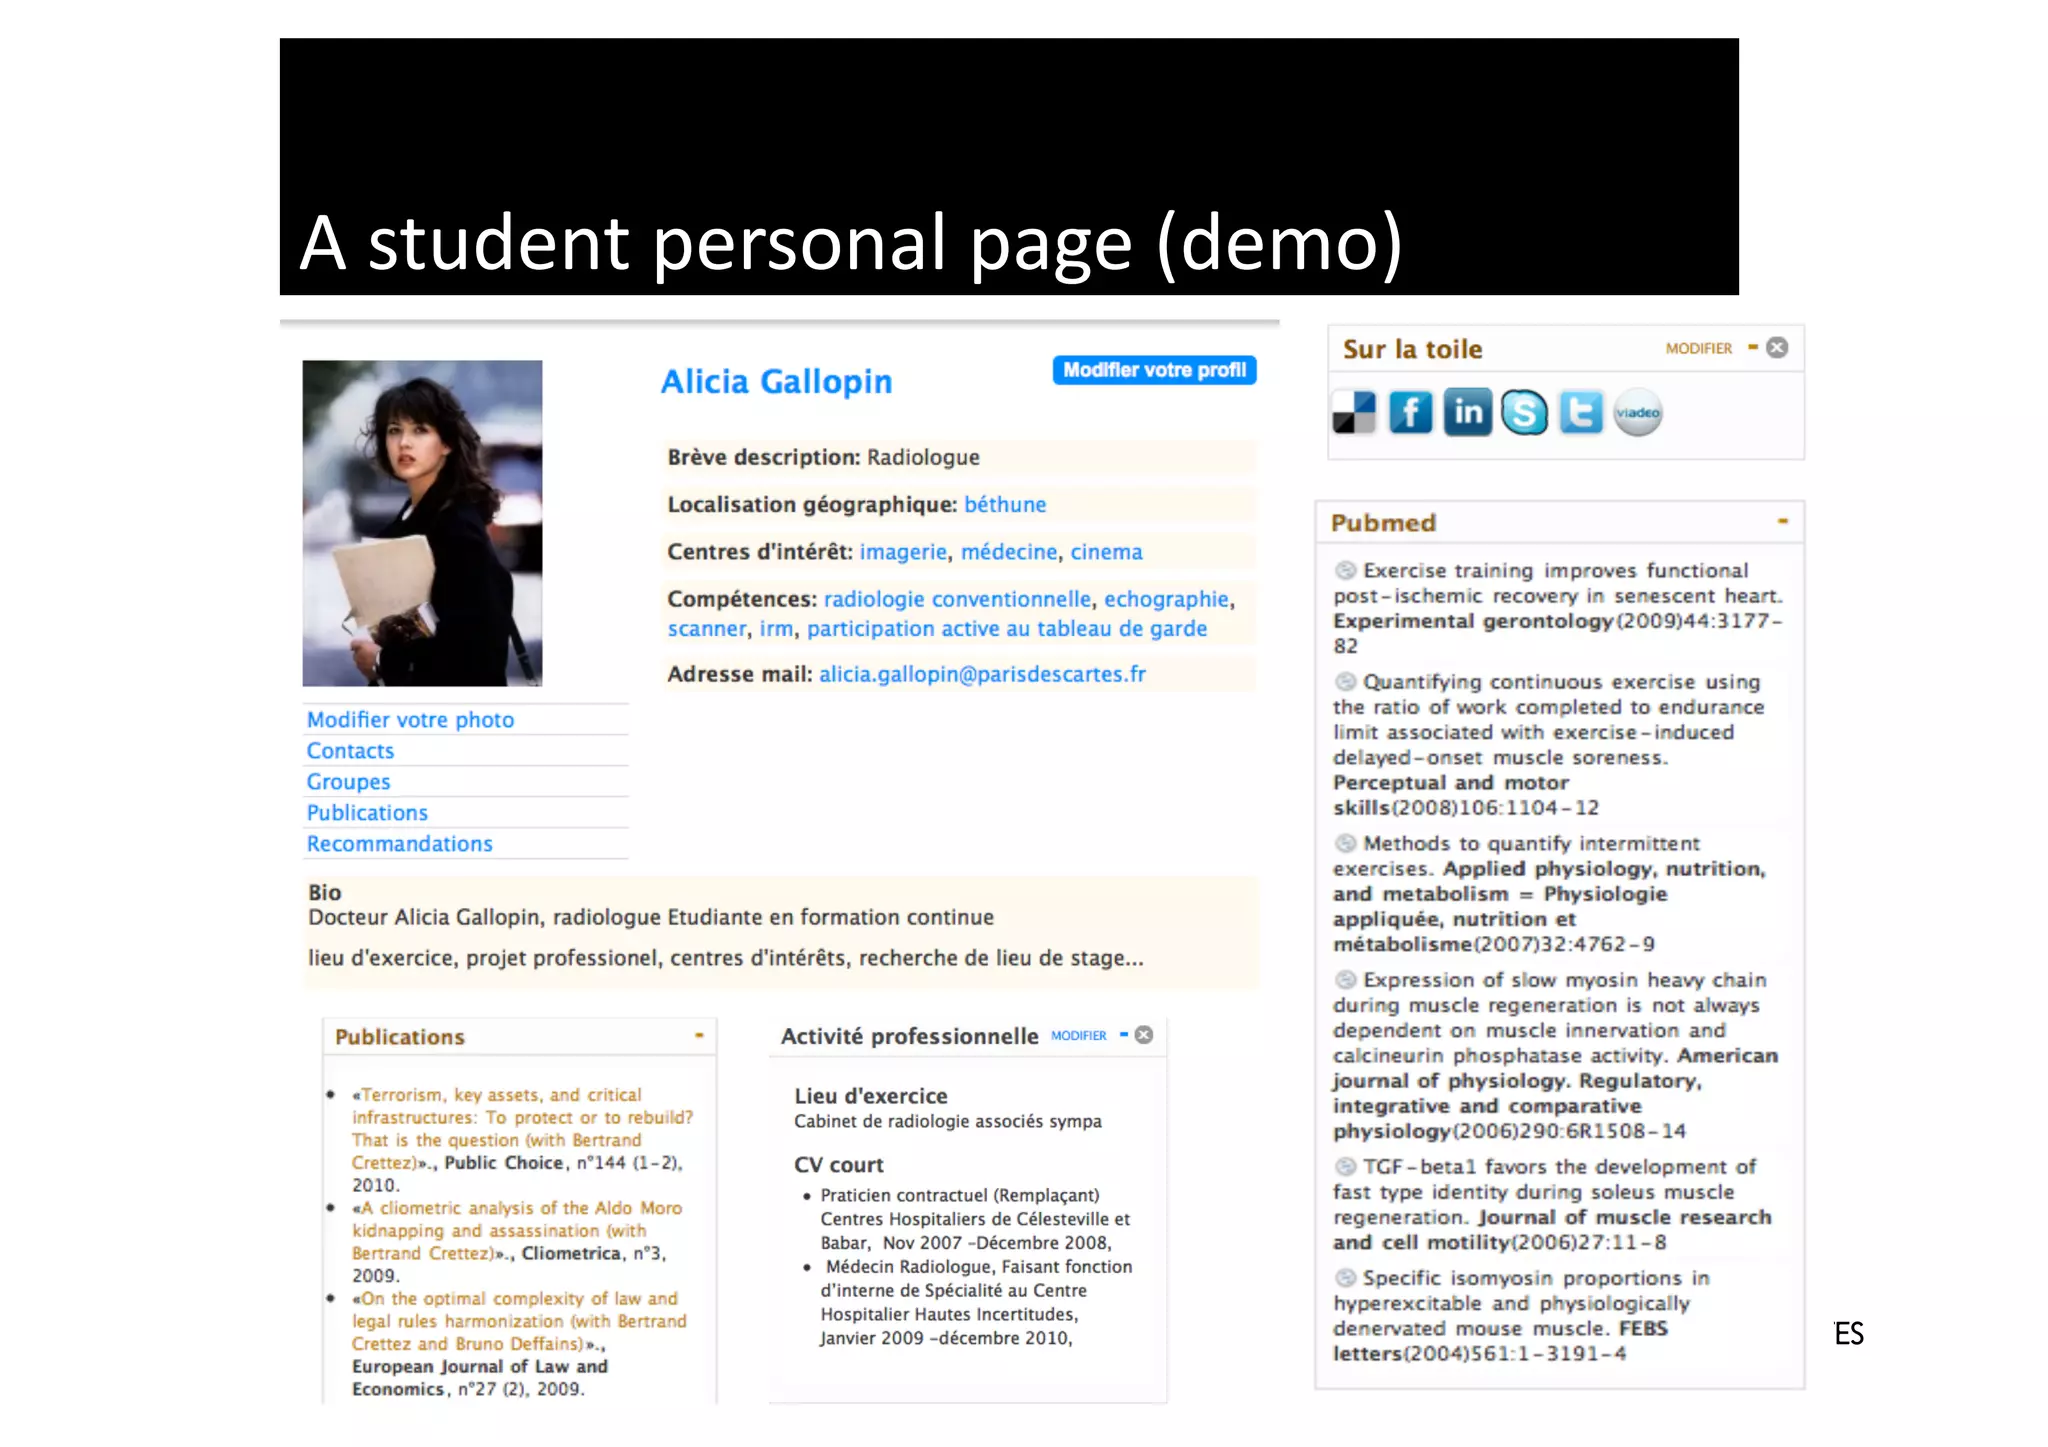Collapse the Publications widget

click(699, 1035)
